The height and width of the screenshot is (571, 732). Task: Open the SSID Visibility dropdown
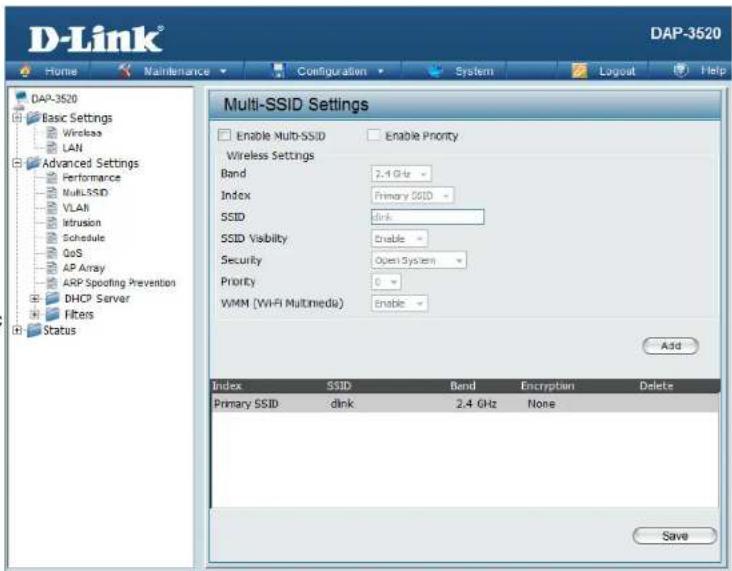click(399, 239)
